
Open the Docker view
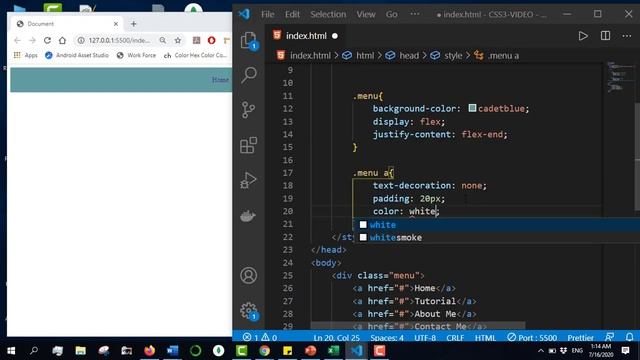pos(248,216)
